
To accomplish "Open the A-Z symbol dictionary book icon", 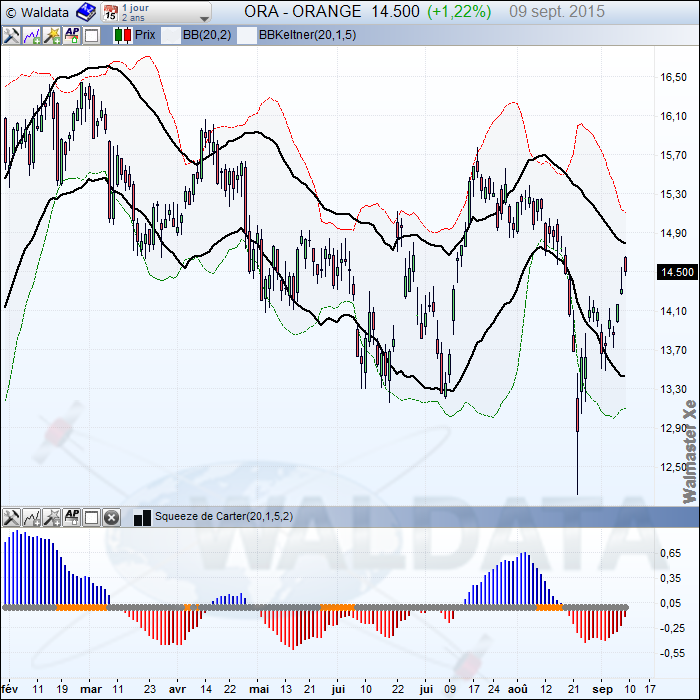I will [x=85, y=12].
